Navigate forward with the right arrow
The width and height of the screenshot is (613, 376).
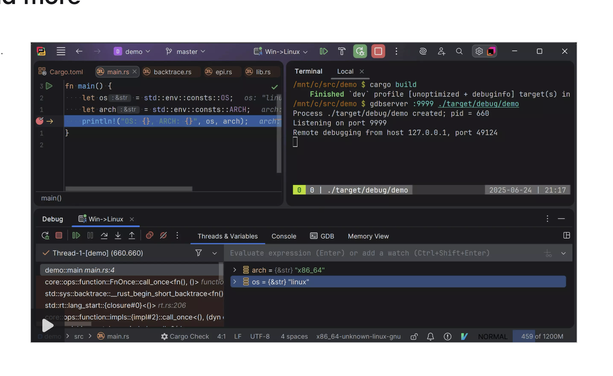coord(97,51)
